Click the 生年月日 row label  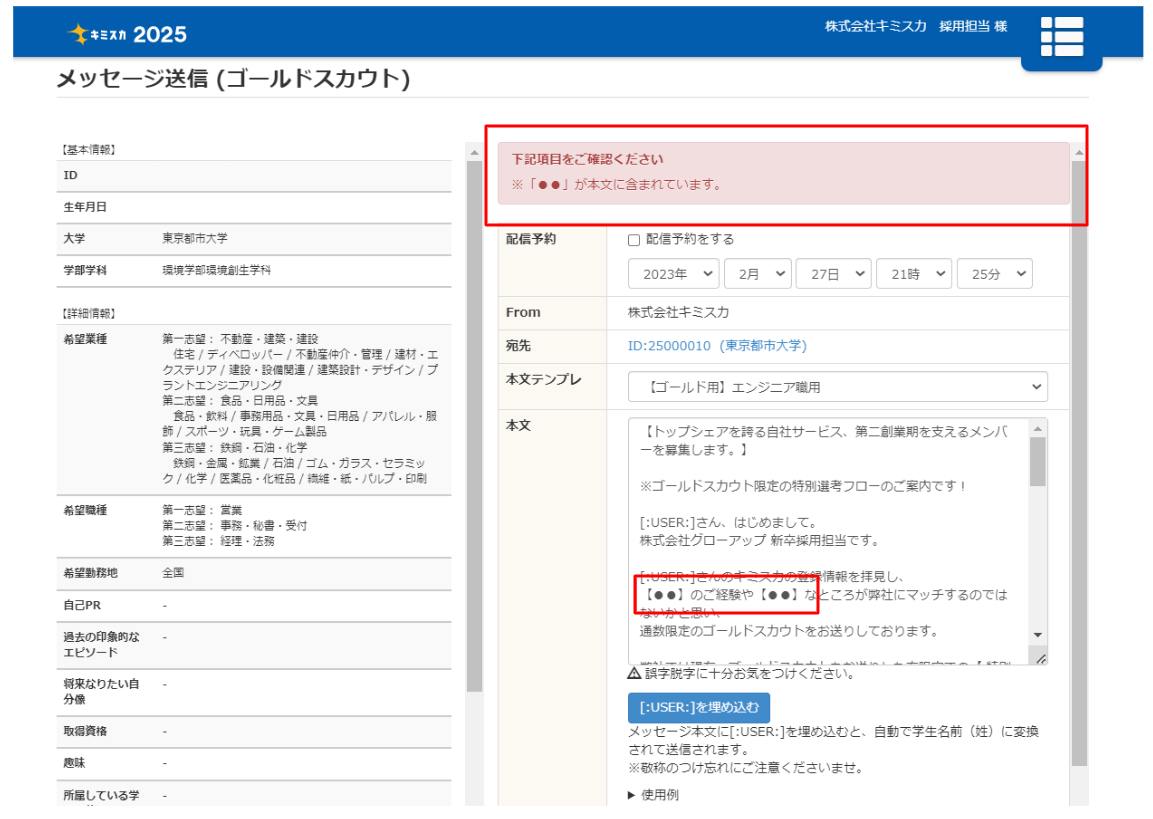click(85, 207)
